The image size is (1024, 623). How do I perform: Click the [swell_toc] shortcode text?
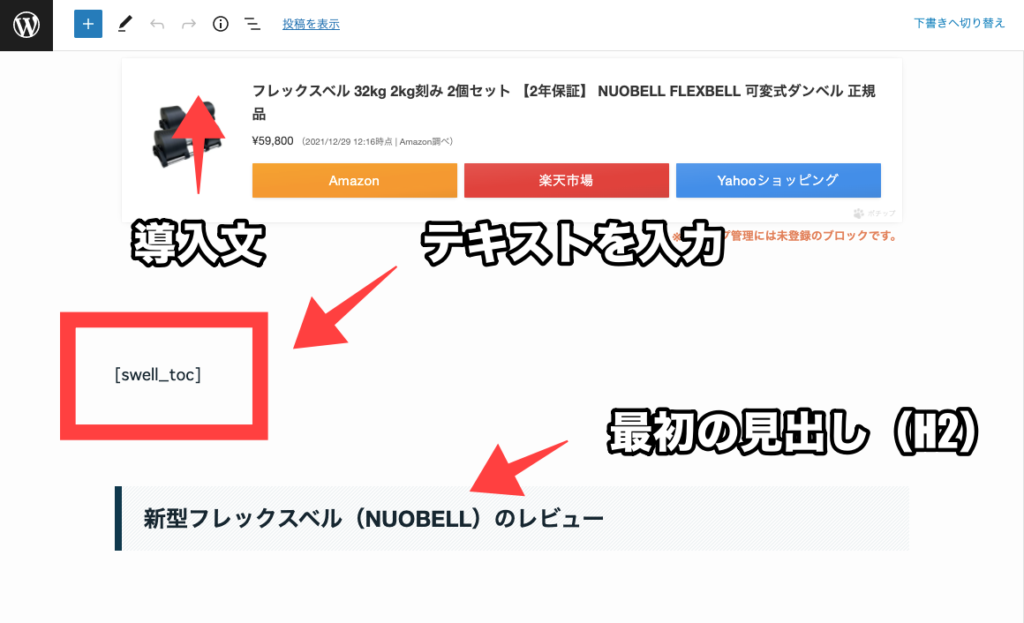pos(158,375)
